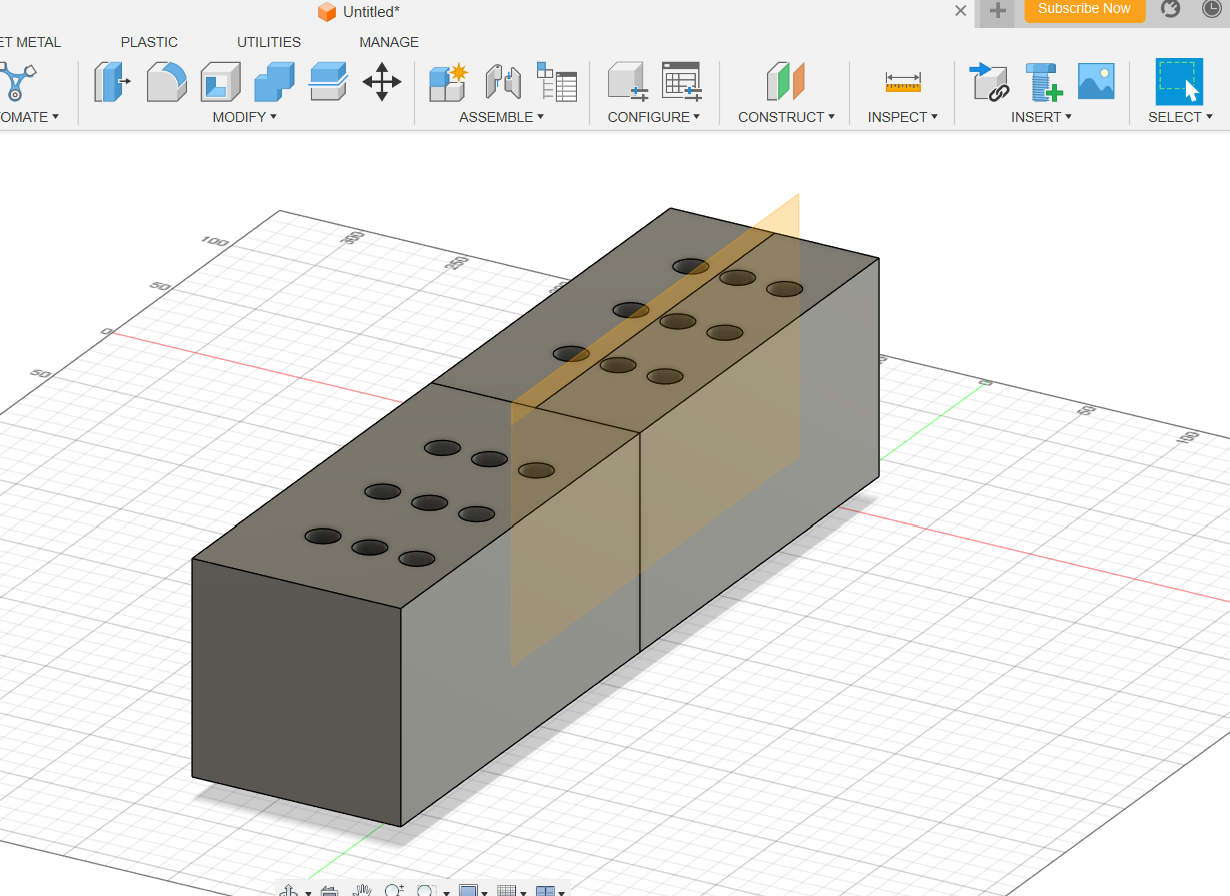Click the Subscribe Now button
This screenshot has height=896, width=1230.
point(1084,9)
